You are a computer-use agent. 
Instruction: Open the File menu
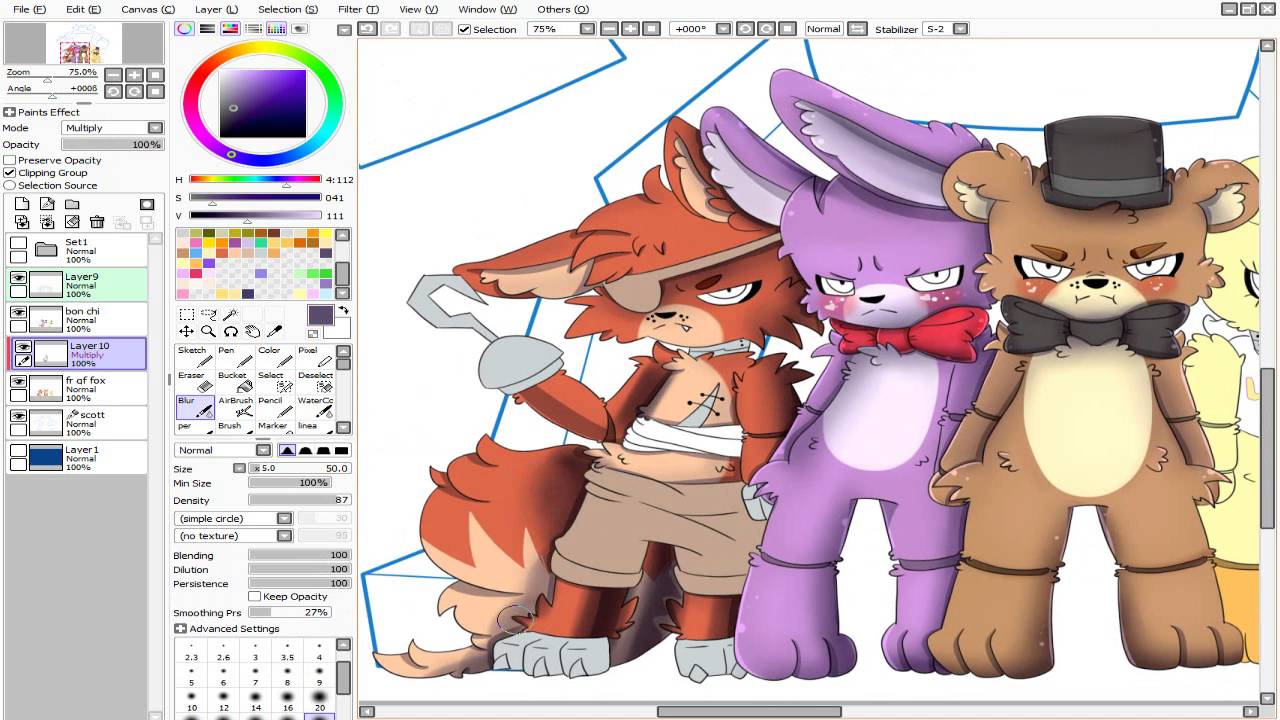(x=29, y=9)
